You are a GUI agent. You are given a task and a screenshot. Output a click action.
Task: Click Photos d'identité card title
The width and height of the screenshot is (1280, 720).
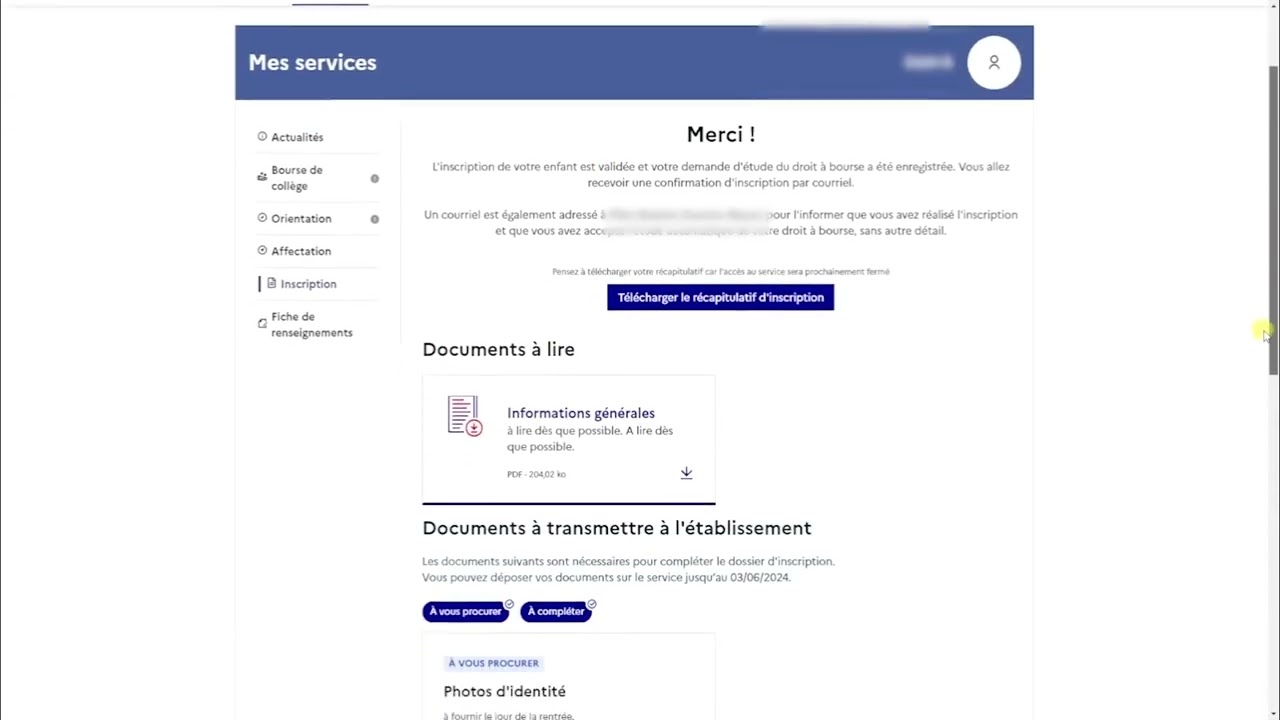pos(504,691)
